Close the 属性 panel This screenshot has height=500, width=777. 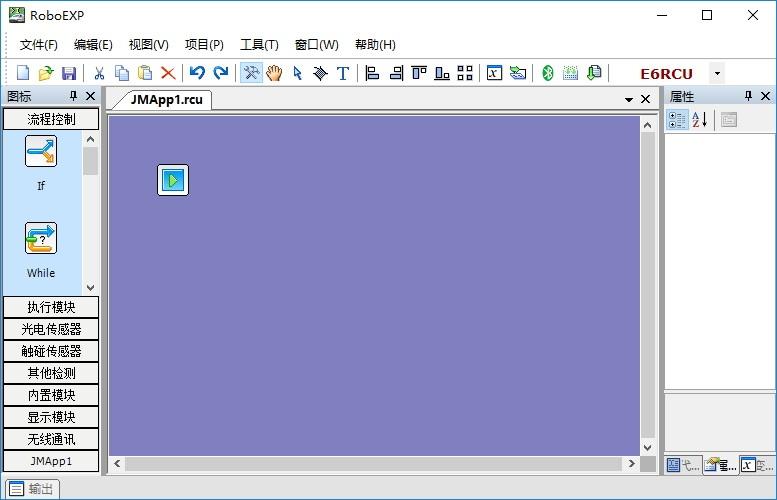[766, 96]
